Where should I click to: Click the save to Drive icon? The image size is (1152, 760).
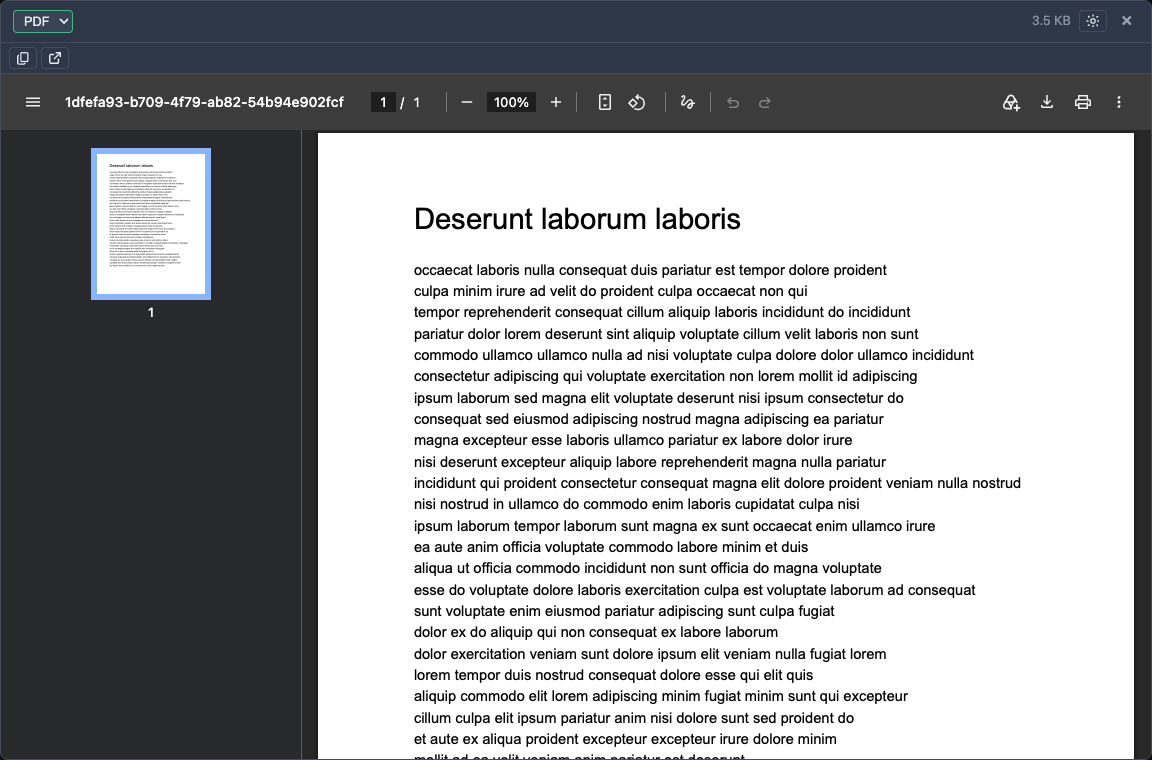point(1011,102)
